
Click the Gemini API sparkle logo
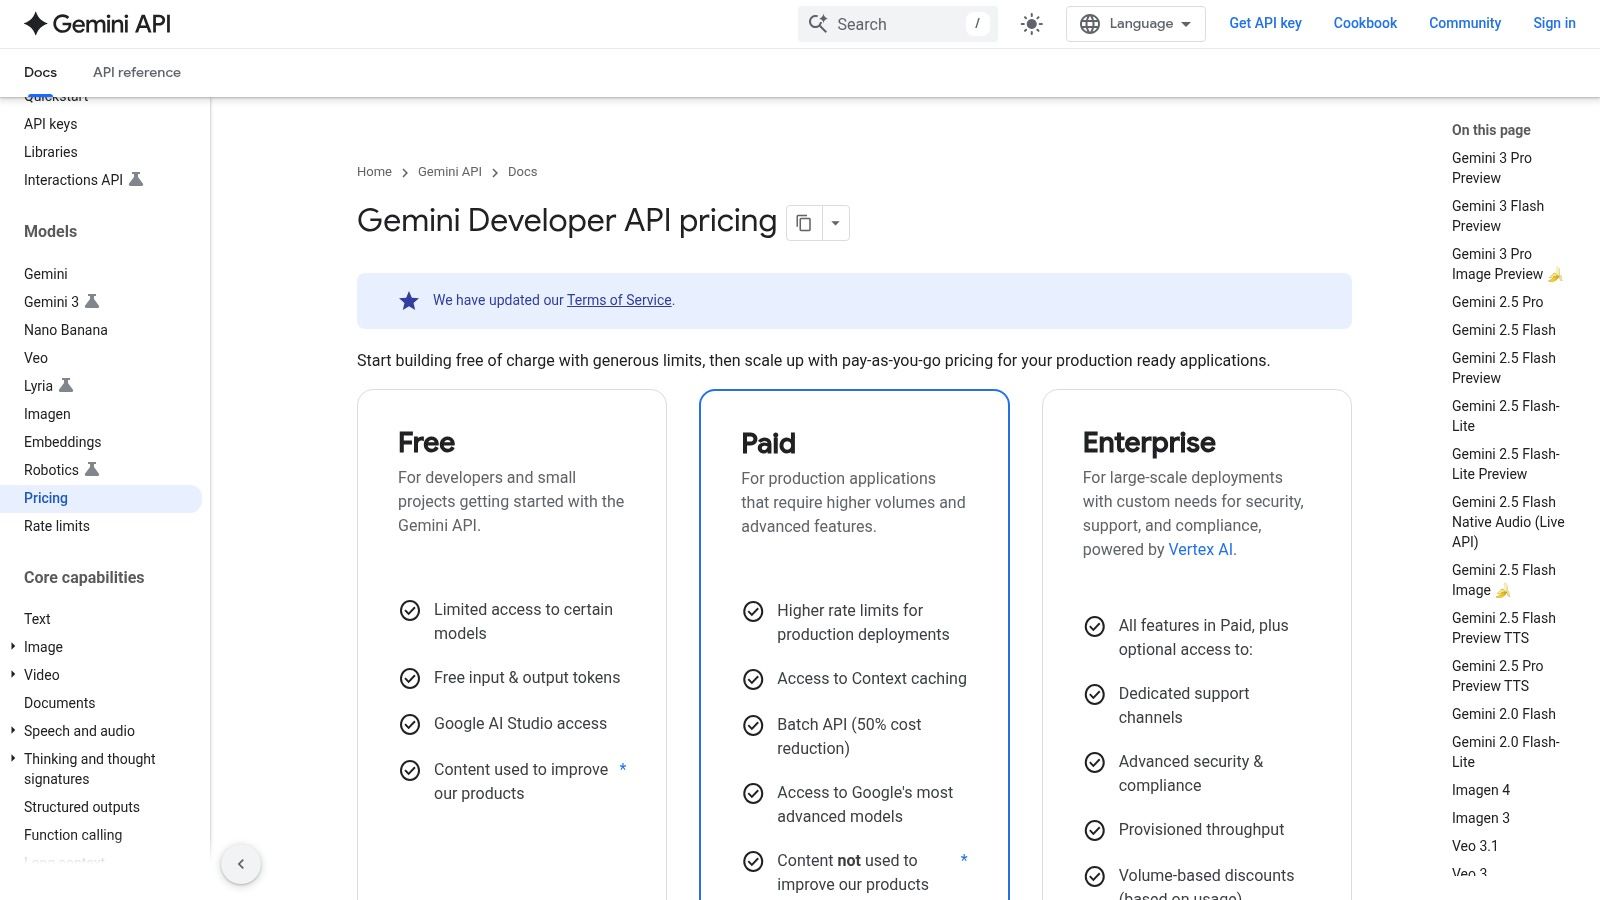click(35, 23)
